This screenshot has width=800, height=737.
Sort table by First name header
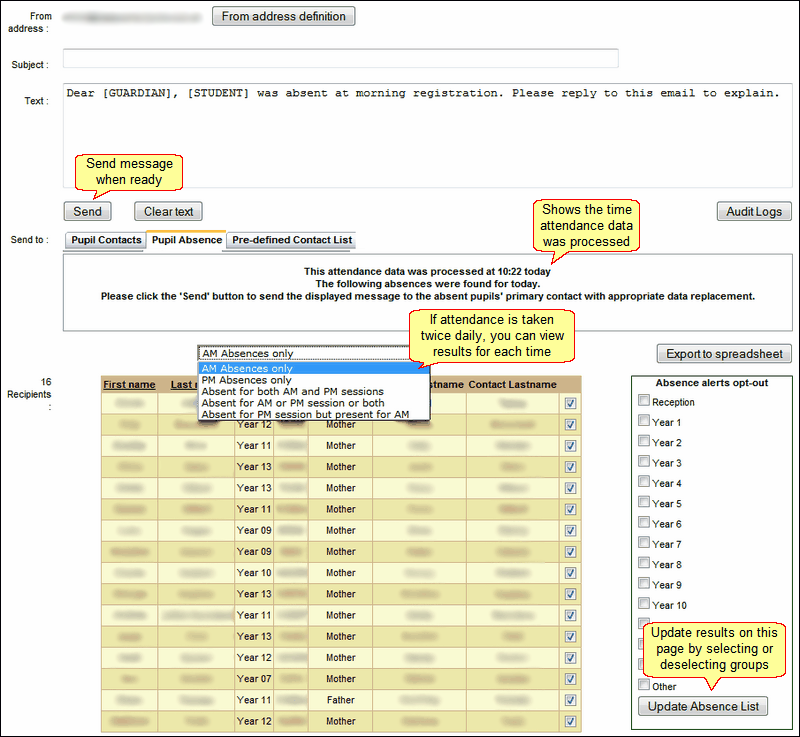pyautogui.click(x=129, y=385)
